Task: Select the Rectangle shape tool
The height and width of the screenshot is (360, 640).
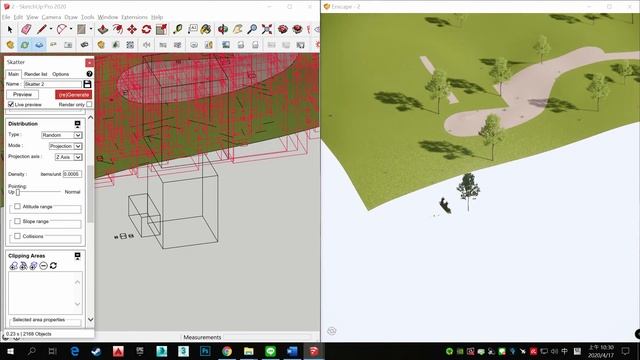Action: 82,29
